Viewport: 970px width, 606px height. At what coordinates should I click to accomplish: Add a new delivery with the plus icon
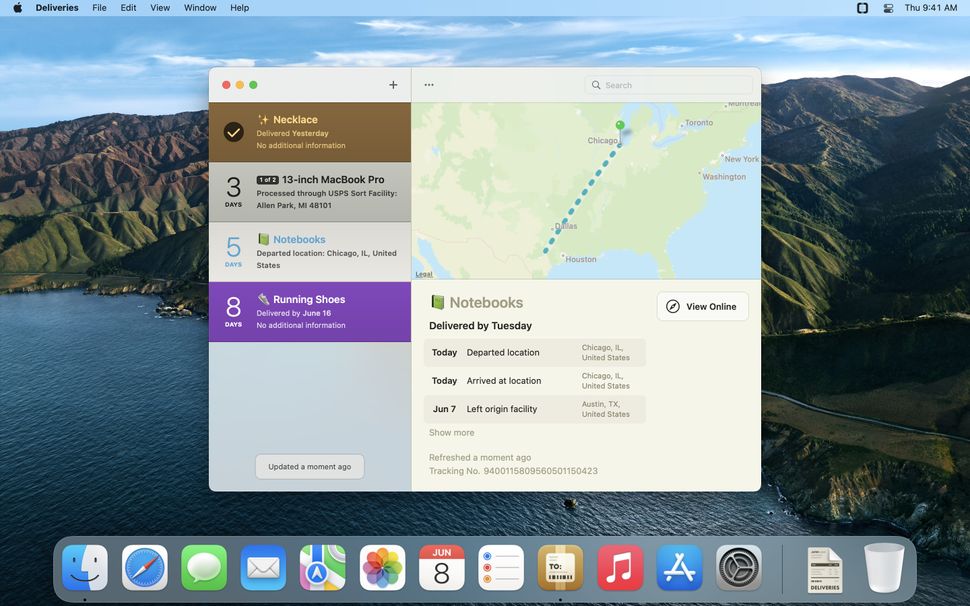pyautogui.click(x=393, y=85)
